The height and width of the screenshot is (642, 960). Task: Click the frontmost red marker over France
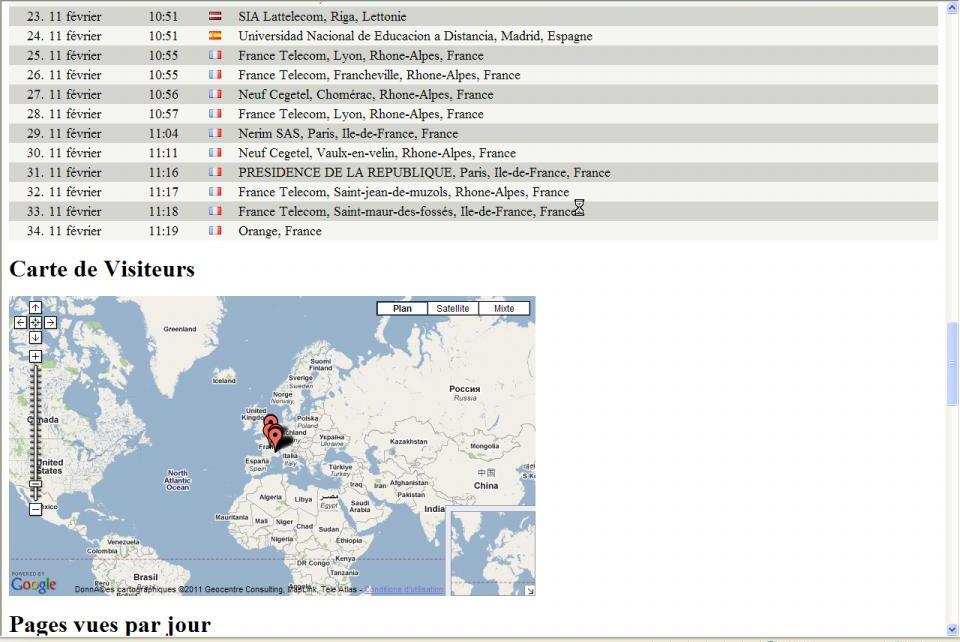276,439
